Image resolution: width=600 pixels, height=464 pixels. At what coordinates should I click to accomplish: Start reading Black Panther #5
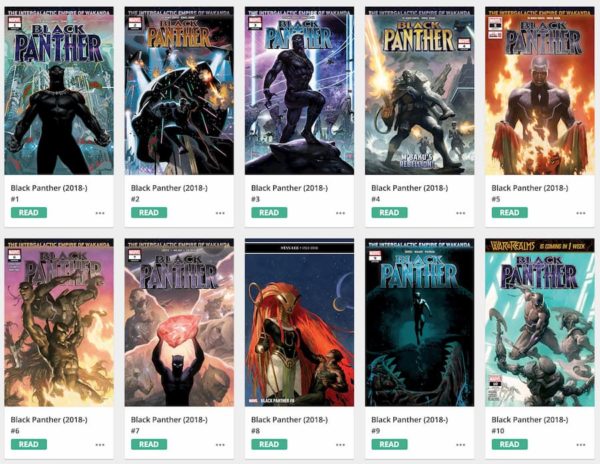coord(509,213)
